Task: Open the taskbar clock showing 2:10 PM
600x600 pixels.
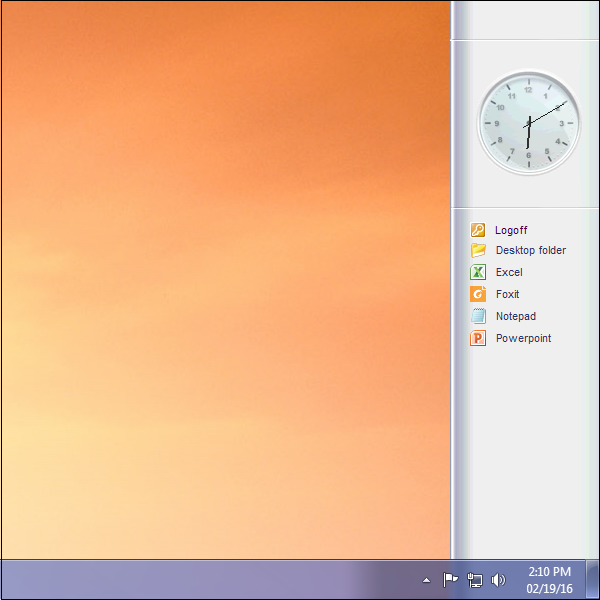Action: coord(549,572)
